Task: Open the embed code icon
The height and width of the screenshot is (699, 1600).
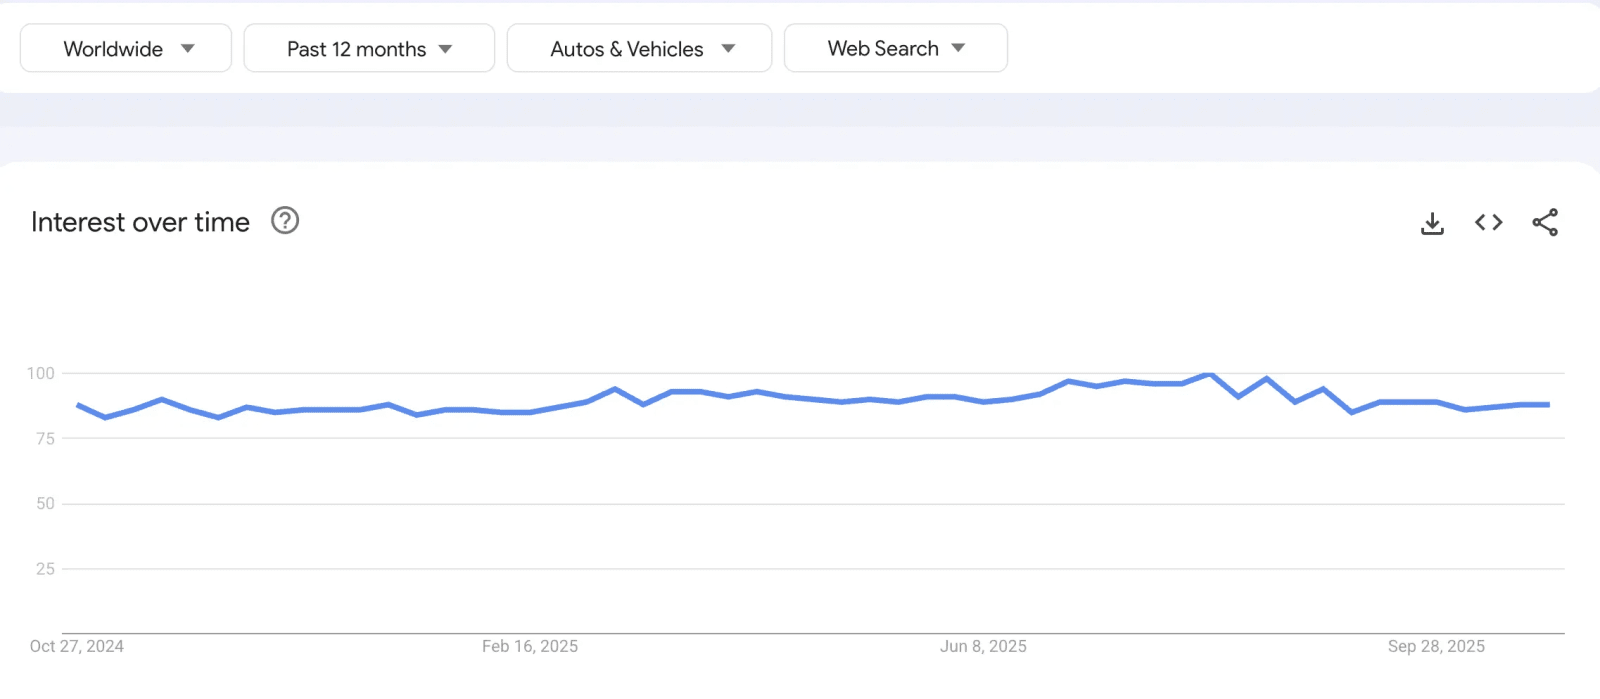Action: pyautogui.click(x=1489, y=222)
